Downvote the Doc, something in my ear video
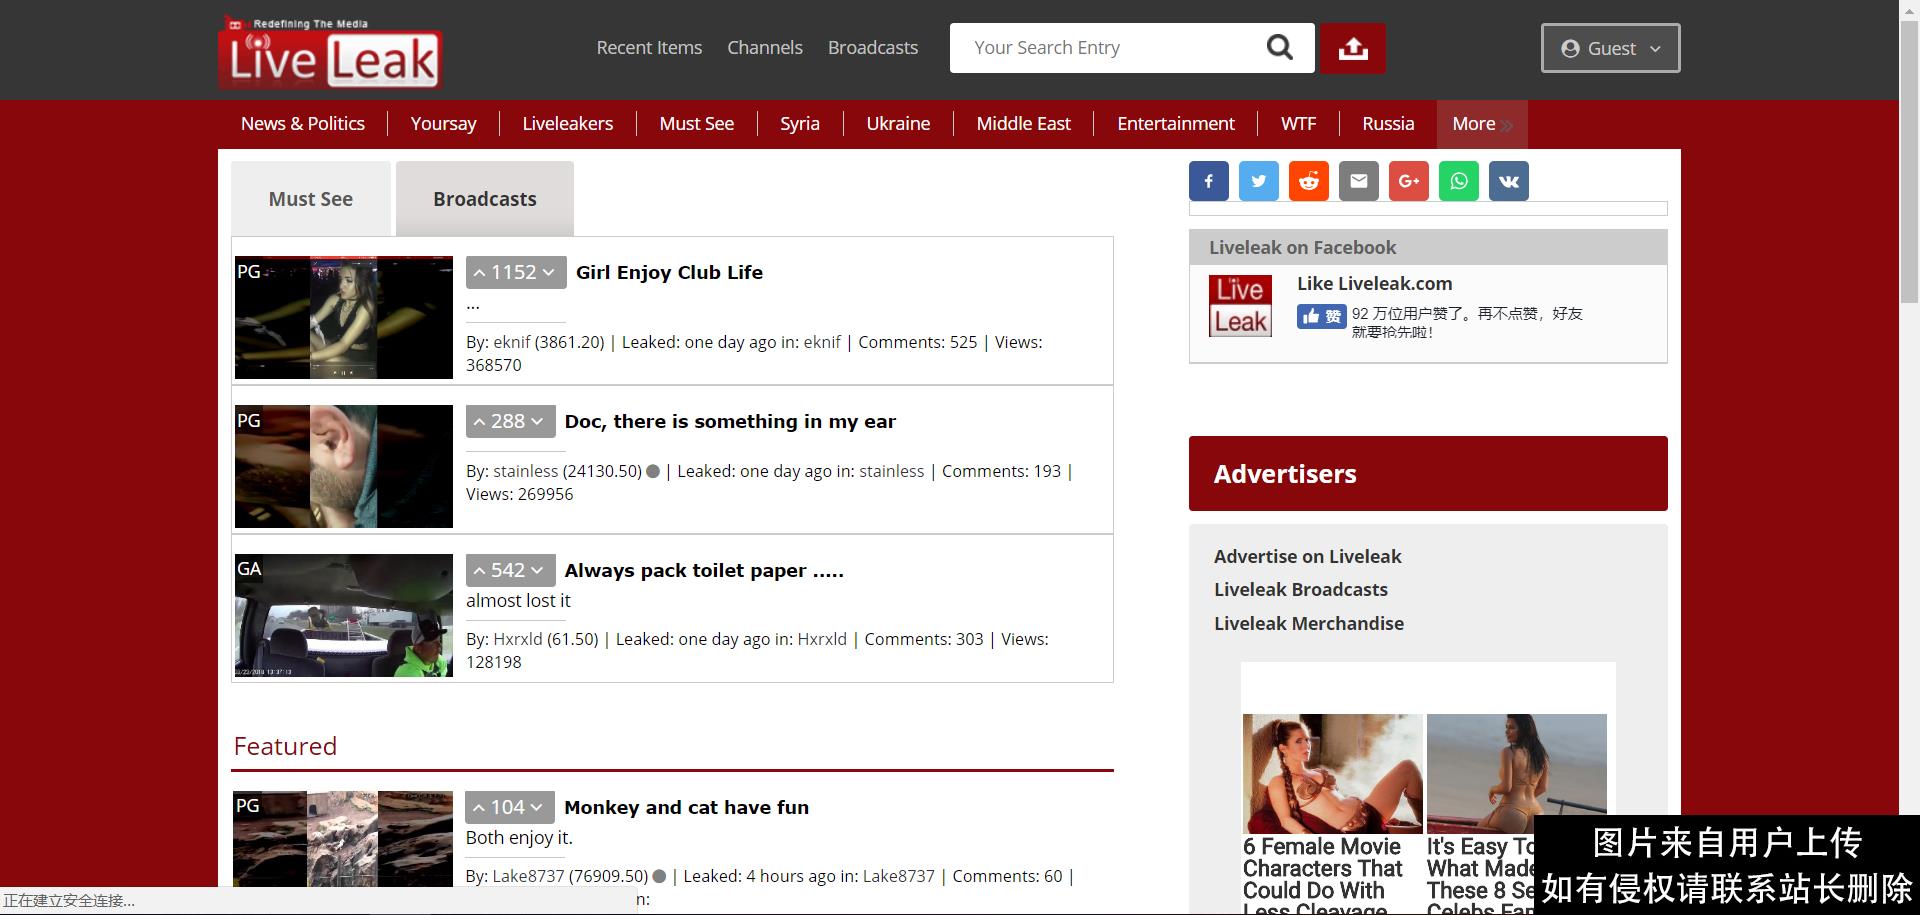Image resolution: width=1920 pixels, height=915 pixels. point(538,422)
